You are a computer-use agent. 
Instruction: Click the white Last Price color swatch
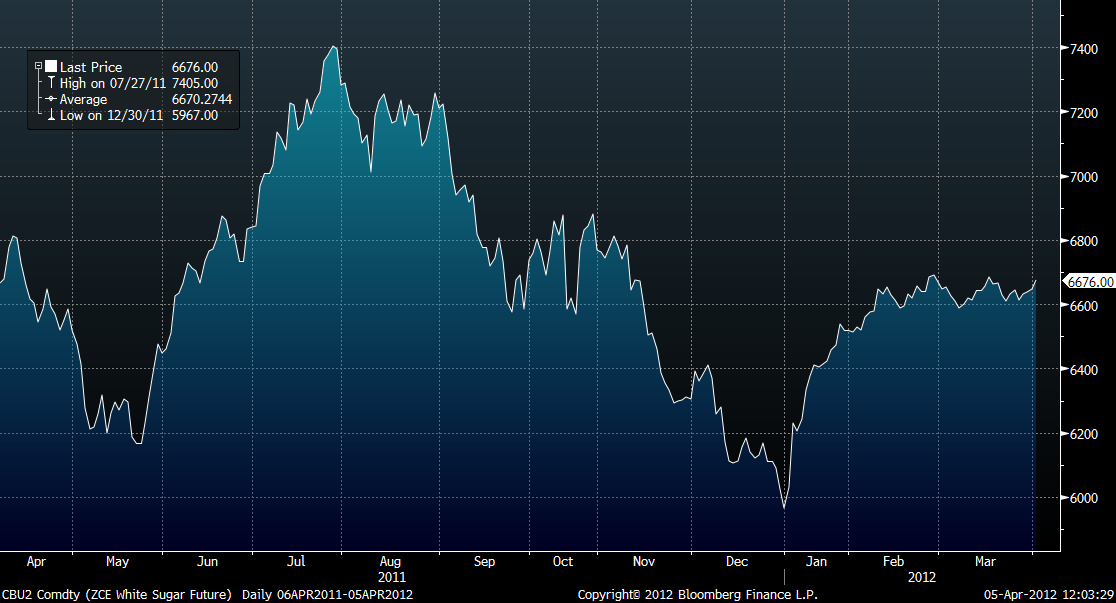51,67
